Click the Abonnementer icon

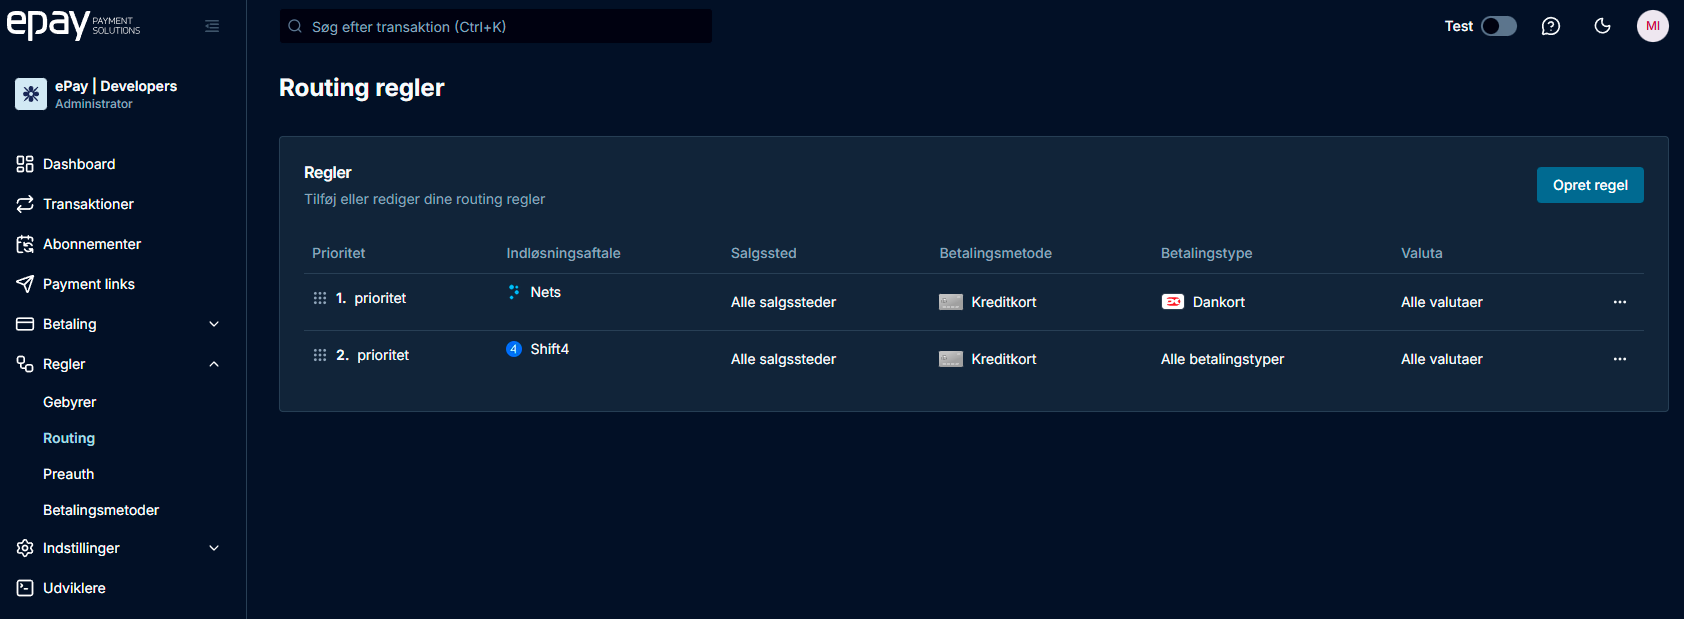[25, 244]
